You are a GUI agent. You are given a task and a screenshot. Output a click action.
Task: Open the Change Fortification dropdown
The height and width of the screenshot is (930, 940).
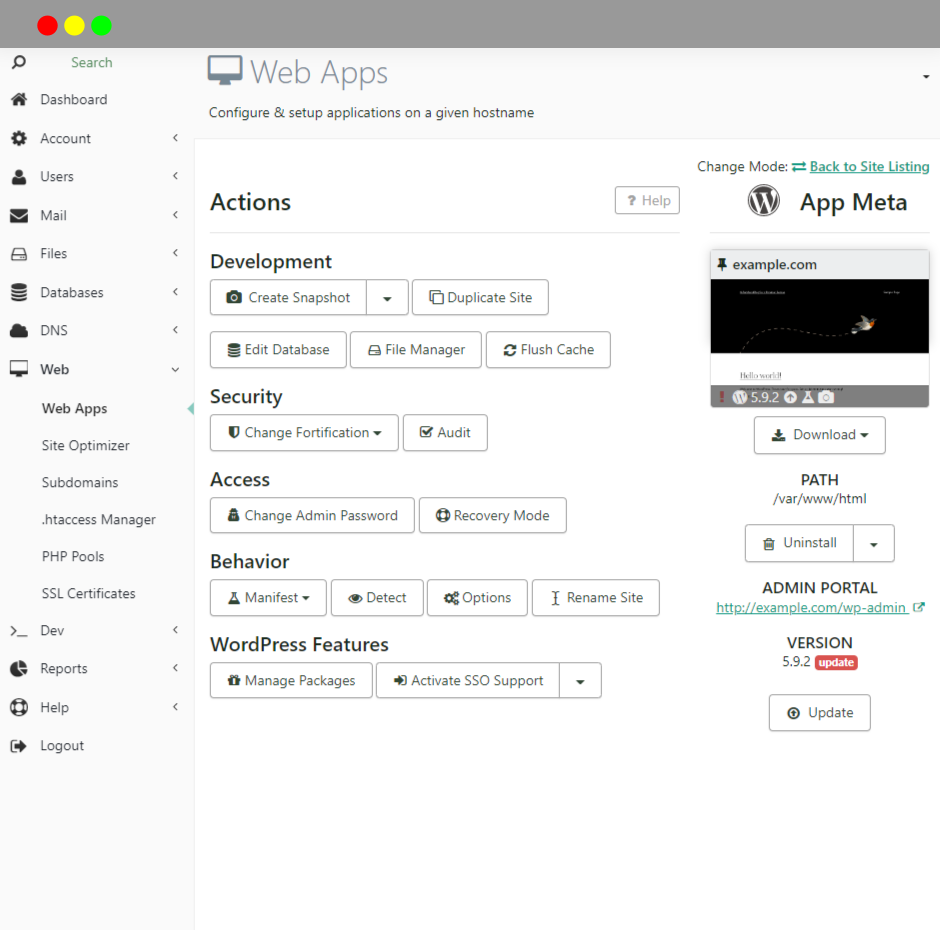point(305,433)
